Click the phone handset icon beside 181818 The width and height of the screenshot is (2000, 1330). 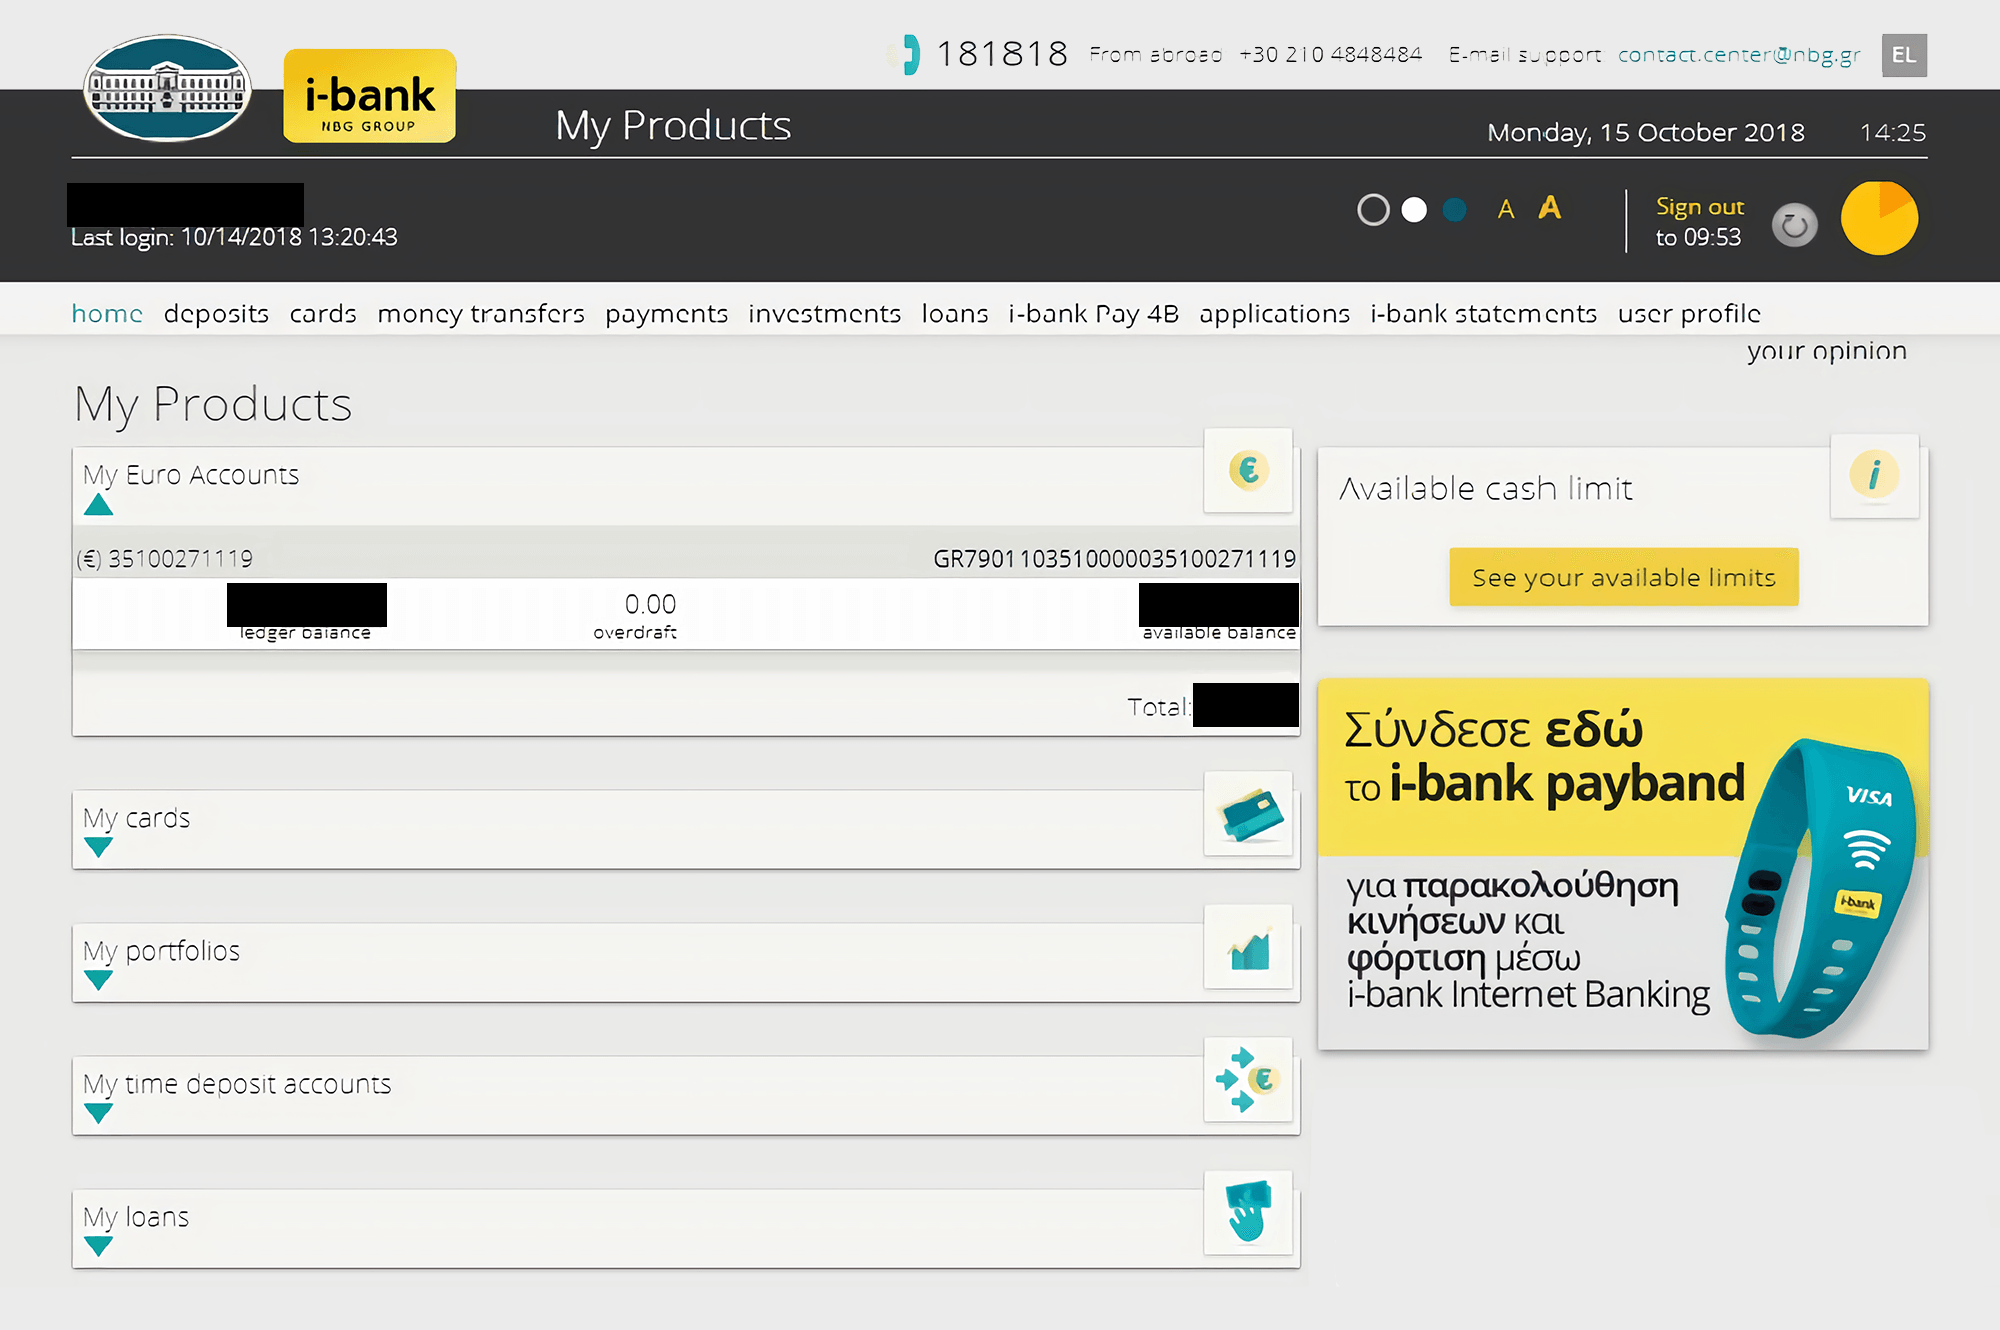909,54
